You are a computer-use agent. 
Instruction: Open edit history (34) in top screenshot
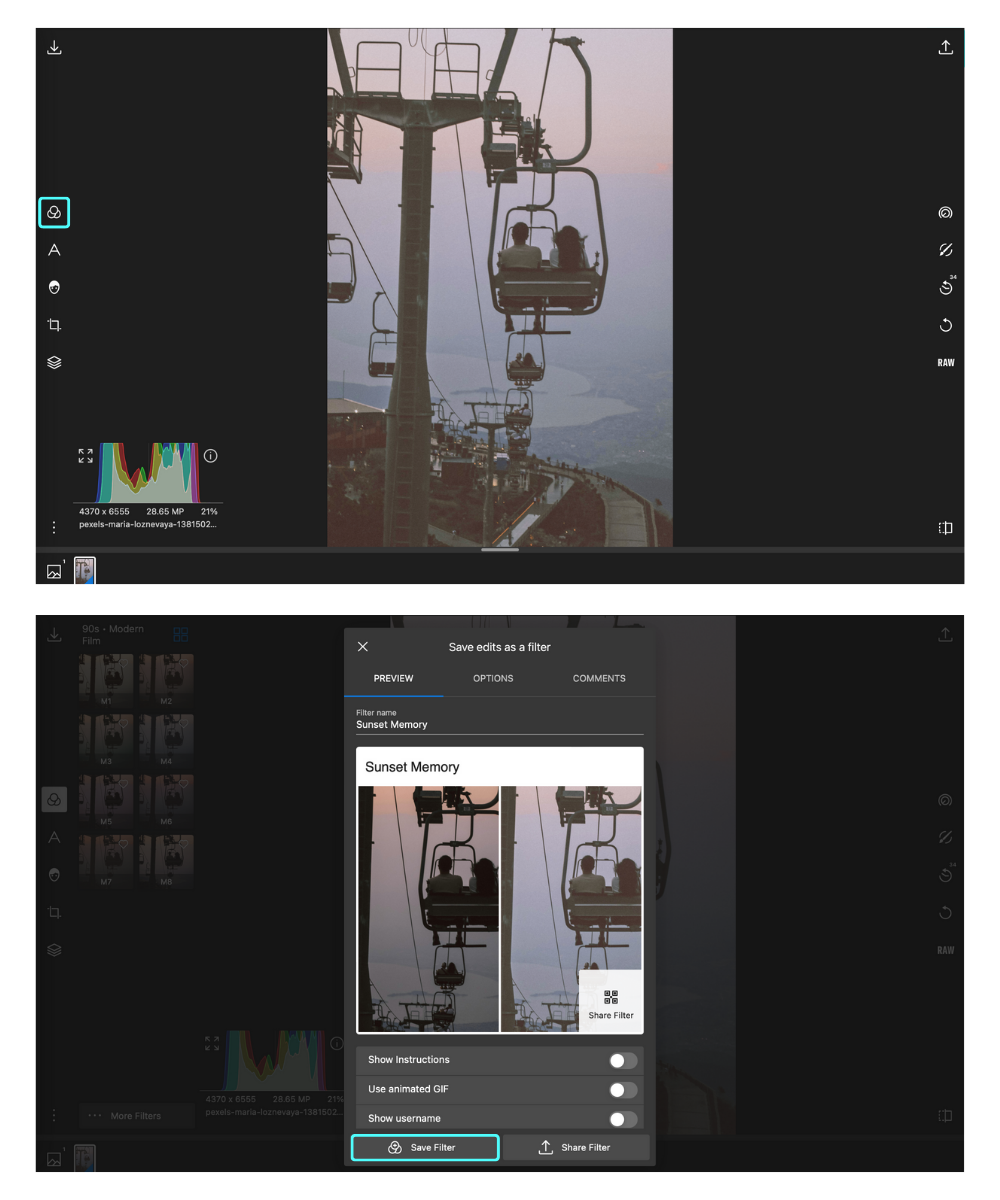click(946, 287)
